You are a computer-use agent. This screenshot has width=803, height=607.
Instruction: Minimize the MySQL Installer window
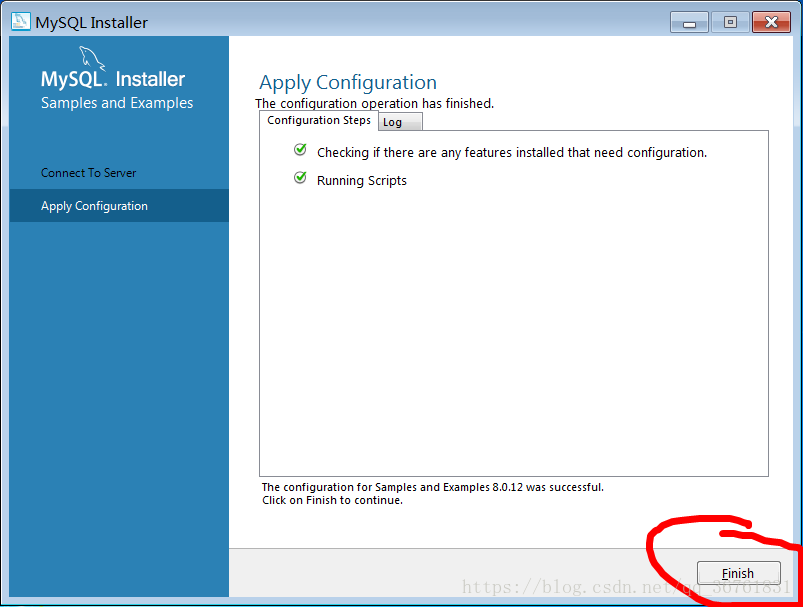pos(689,23)
